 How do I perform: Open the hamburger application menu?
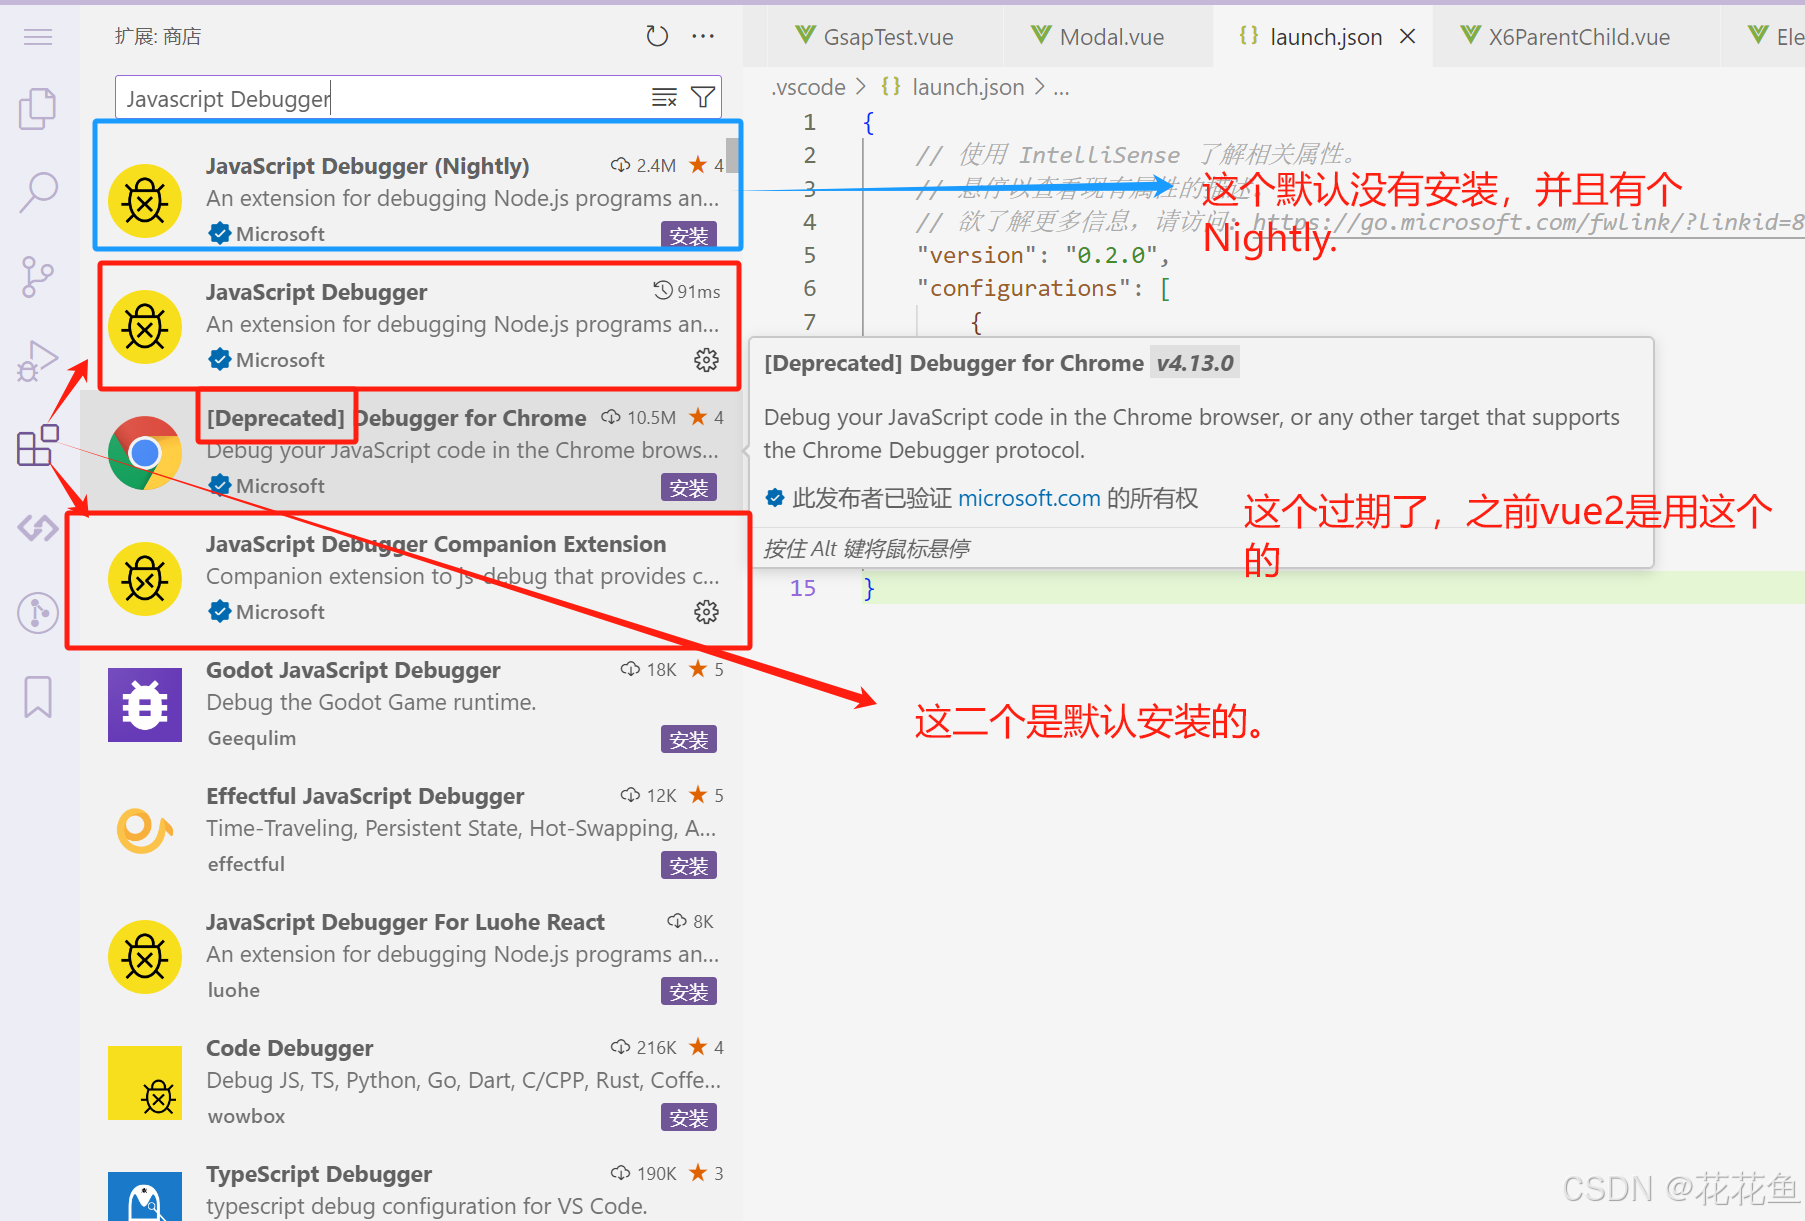coord(38,38)
